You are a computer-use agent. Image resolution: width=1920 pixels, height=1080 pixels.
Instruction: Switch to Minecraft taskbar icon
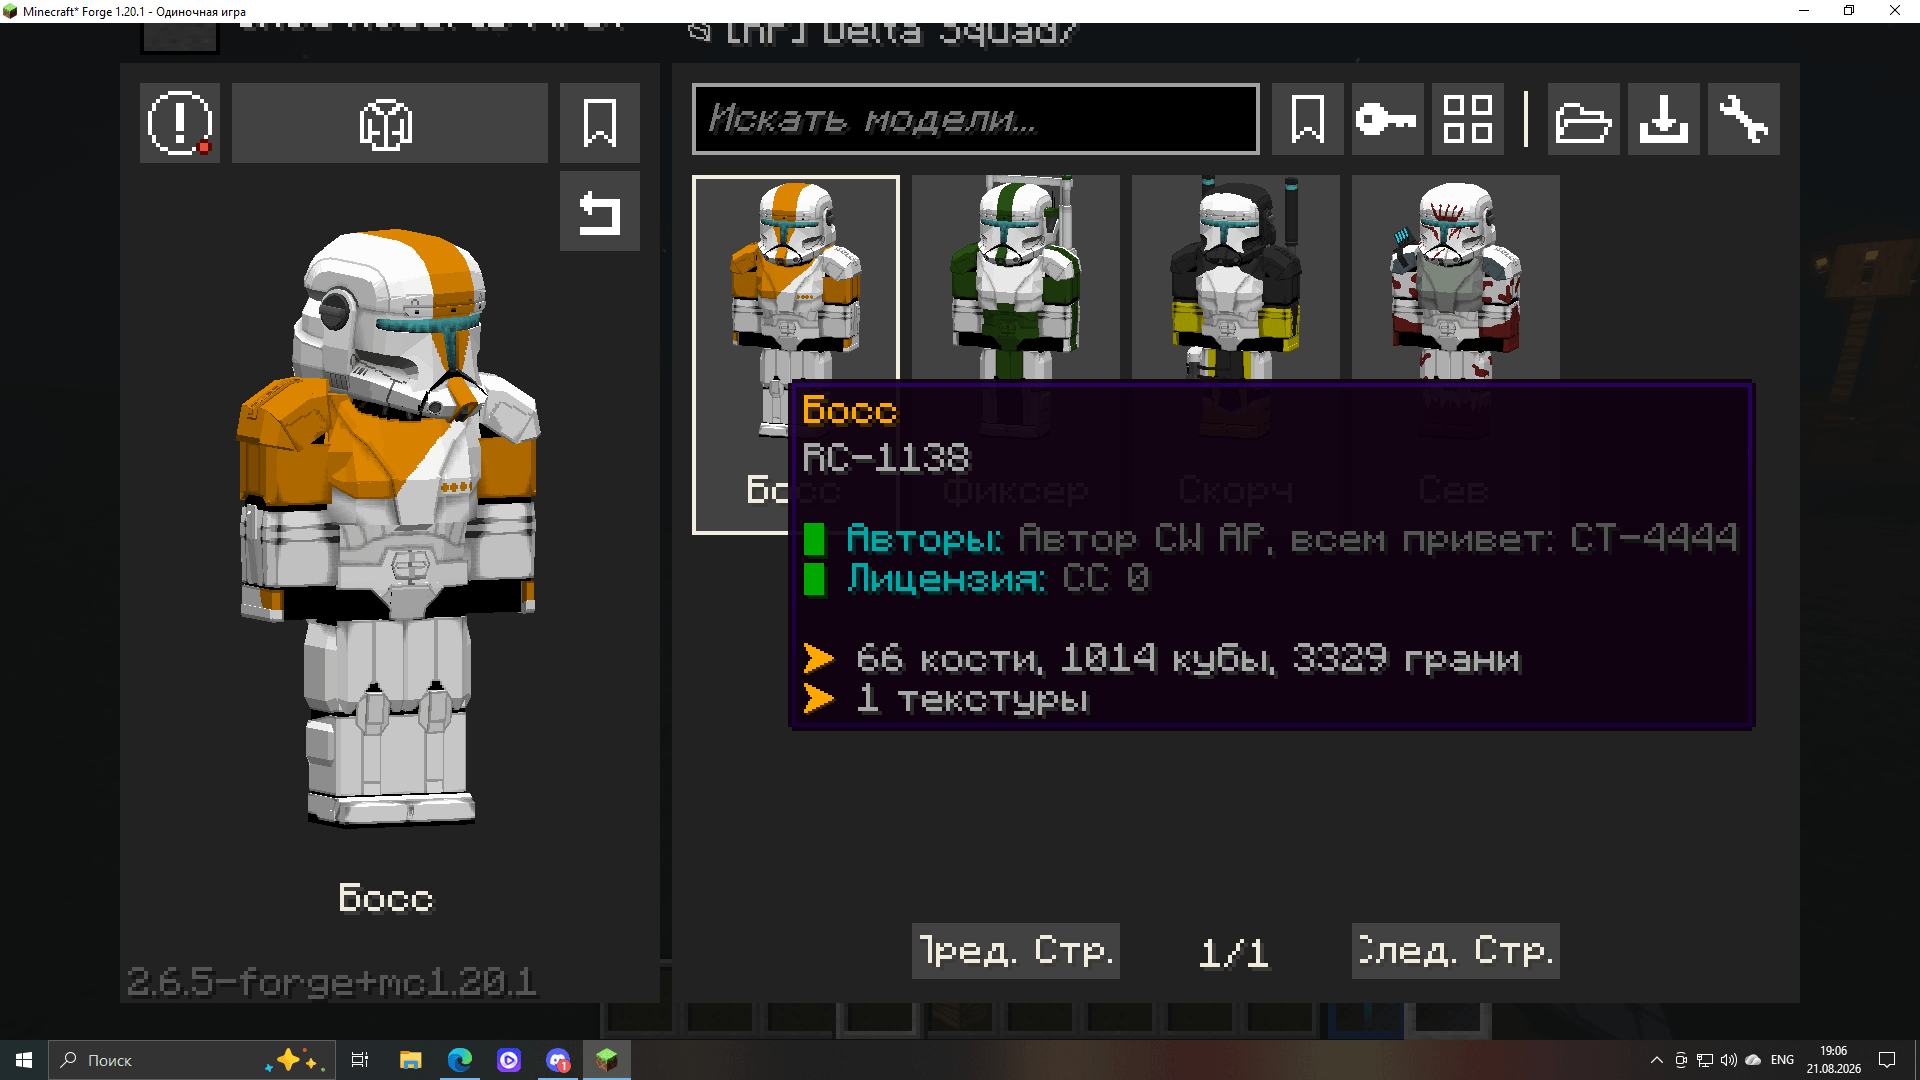(x=607, y=1060)
